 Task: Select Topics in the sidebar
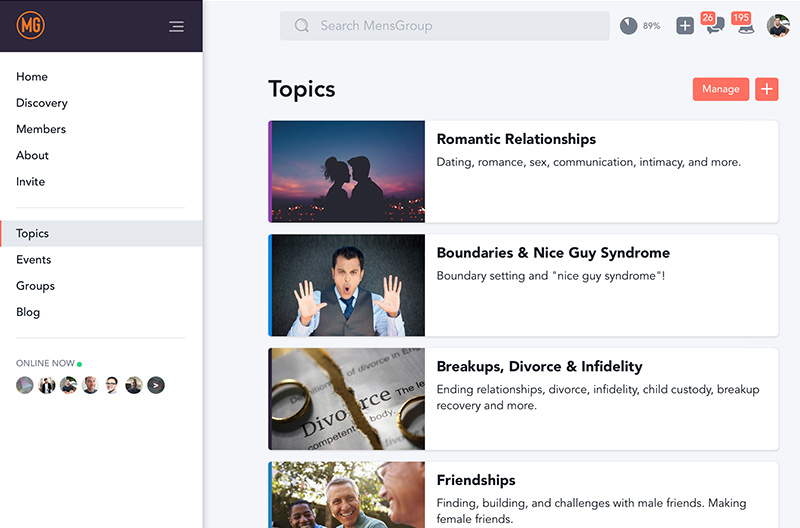(x=102, y=234)
